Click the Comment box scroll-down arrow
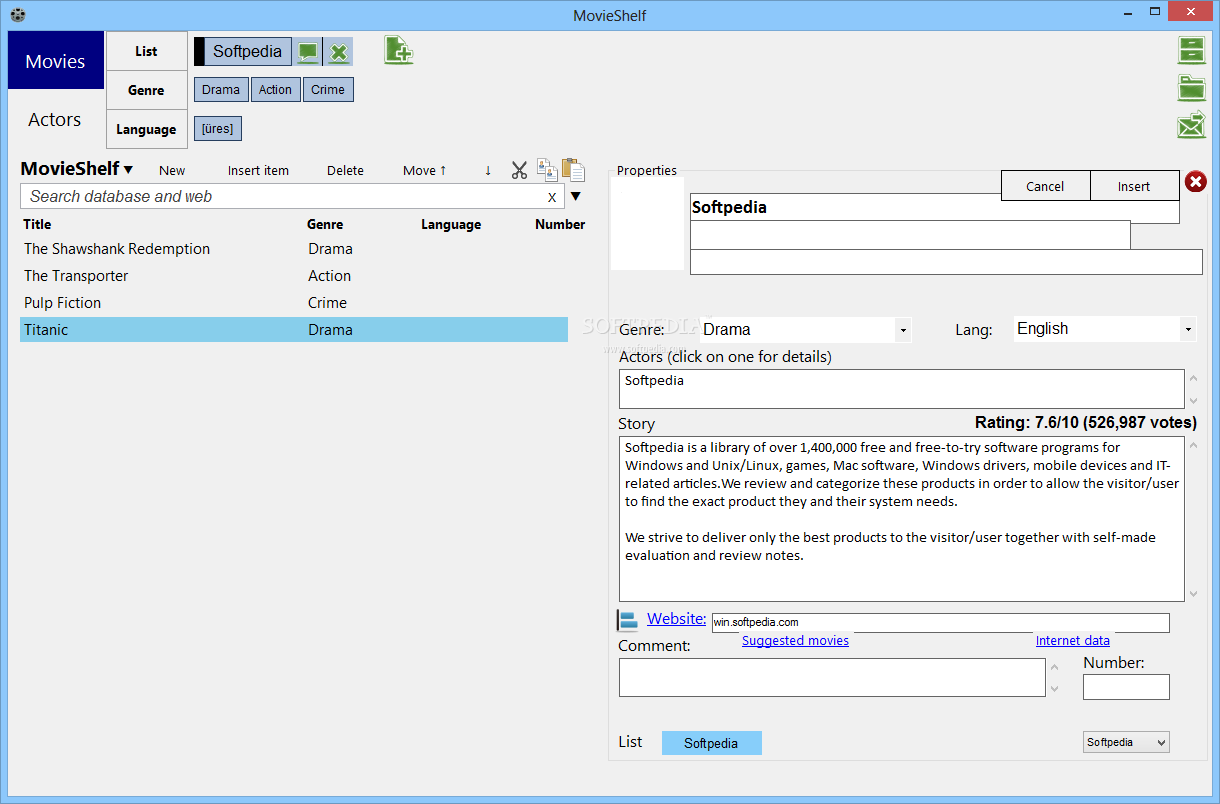This screenshot has height=804, width=1220. pyautogui.click(x=1054, y=689)
